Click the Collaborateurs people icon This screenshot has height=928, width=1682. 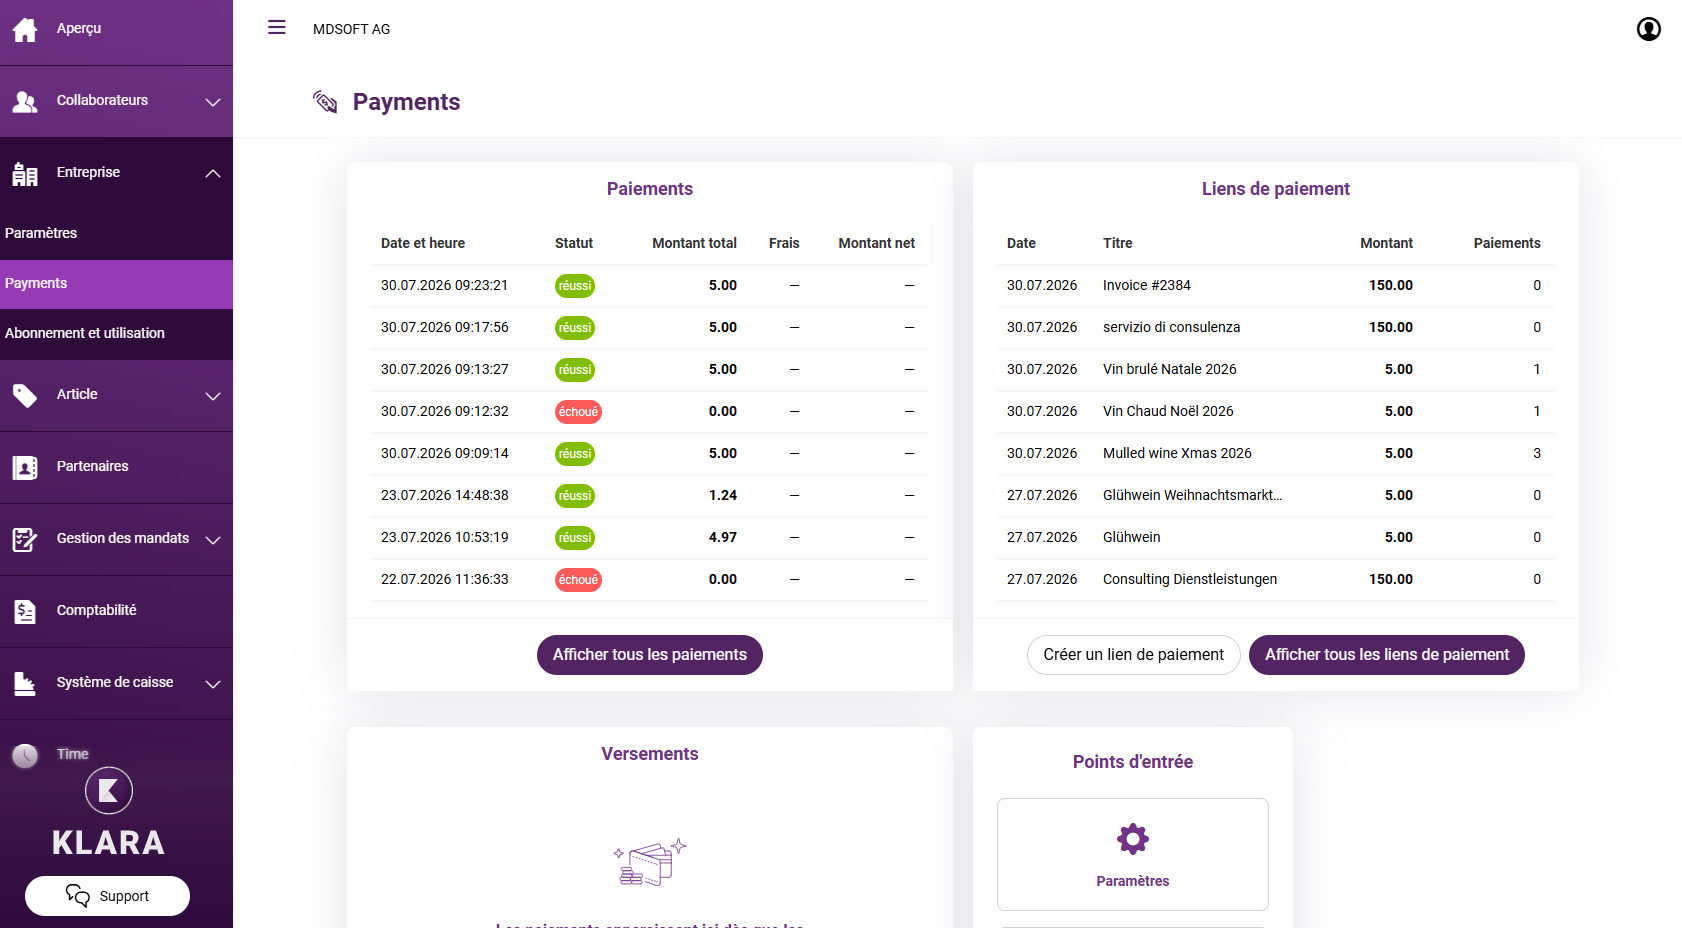point(25,102)
